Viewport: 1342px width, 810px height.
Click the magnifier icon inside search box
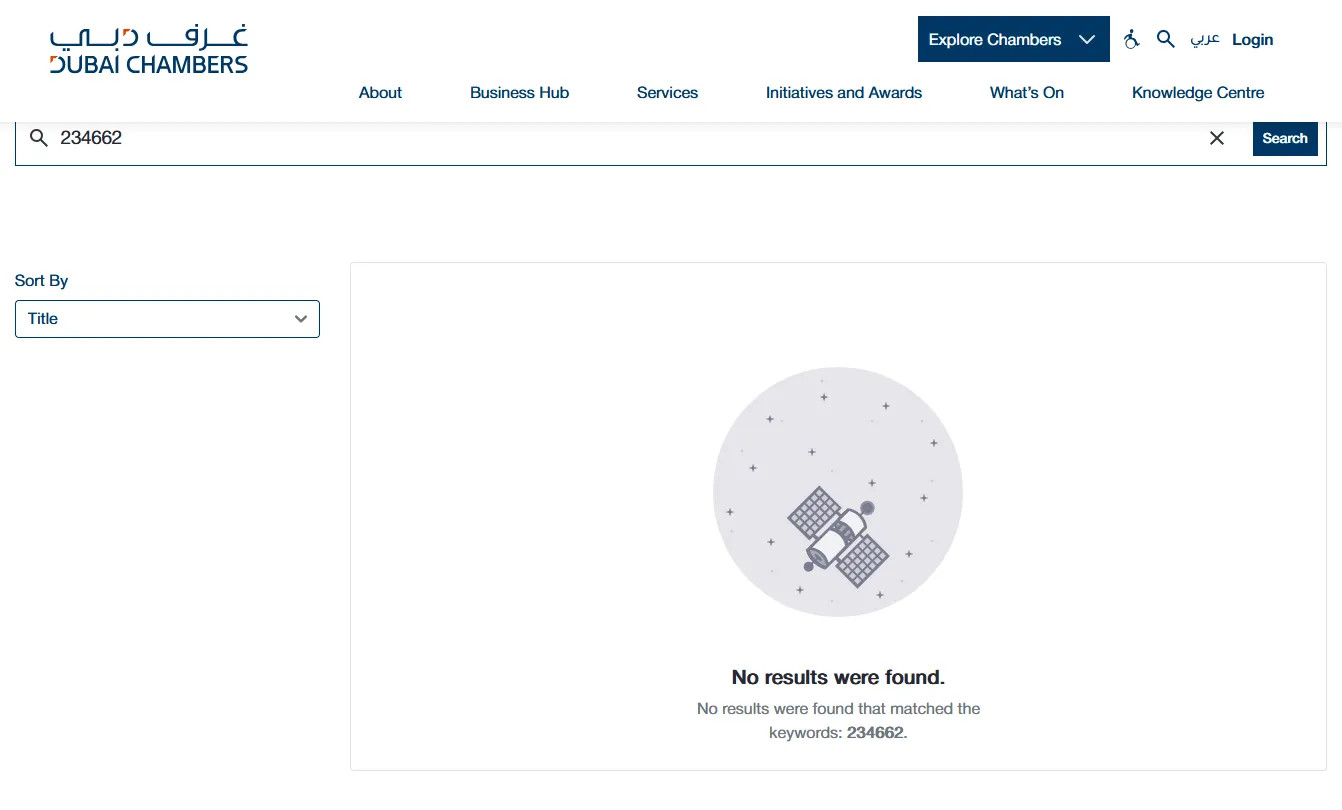(39, 138)
